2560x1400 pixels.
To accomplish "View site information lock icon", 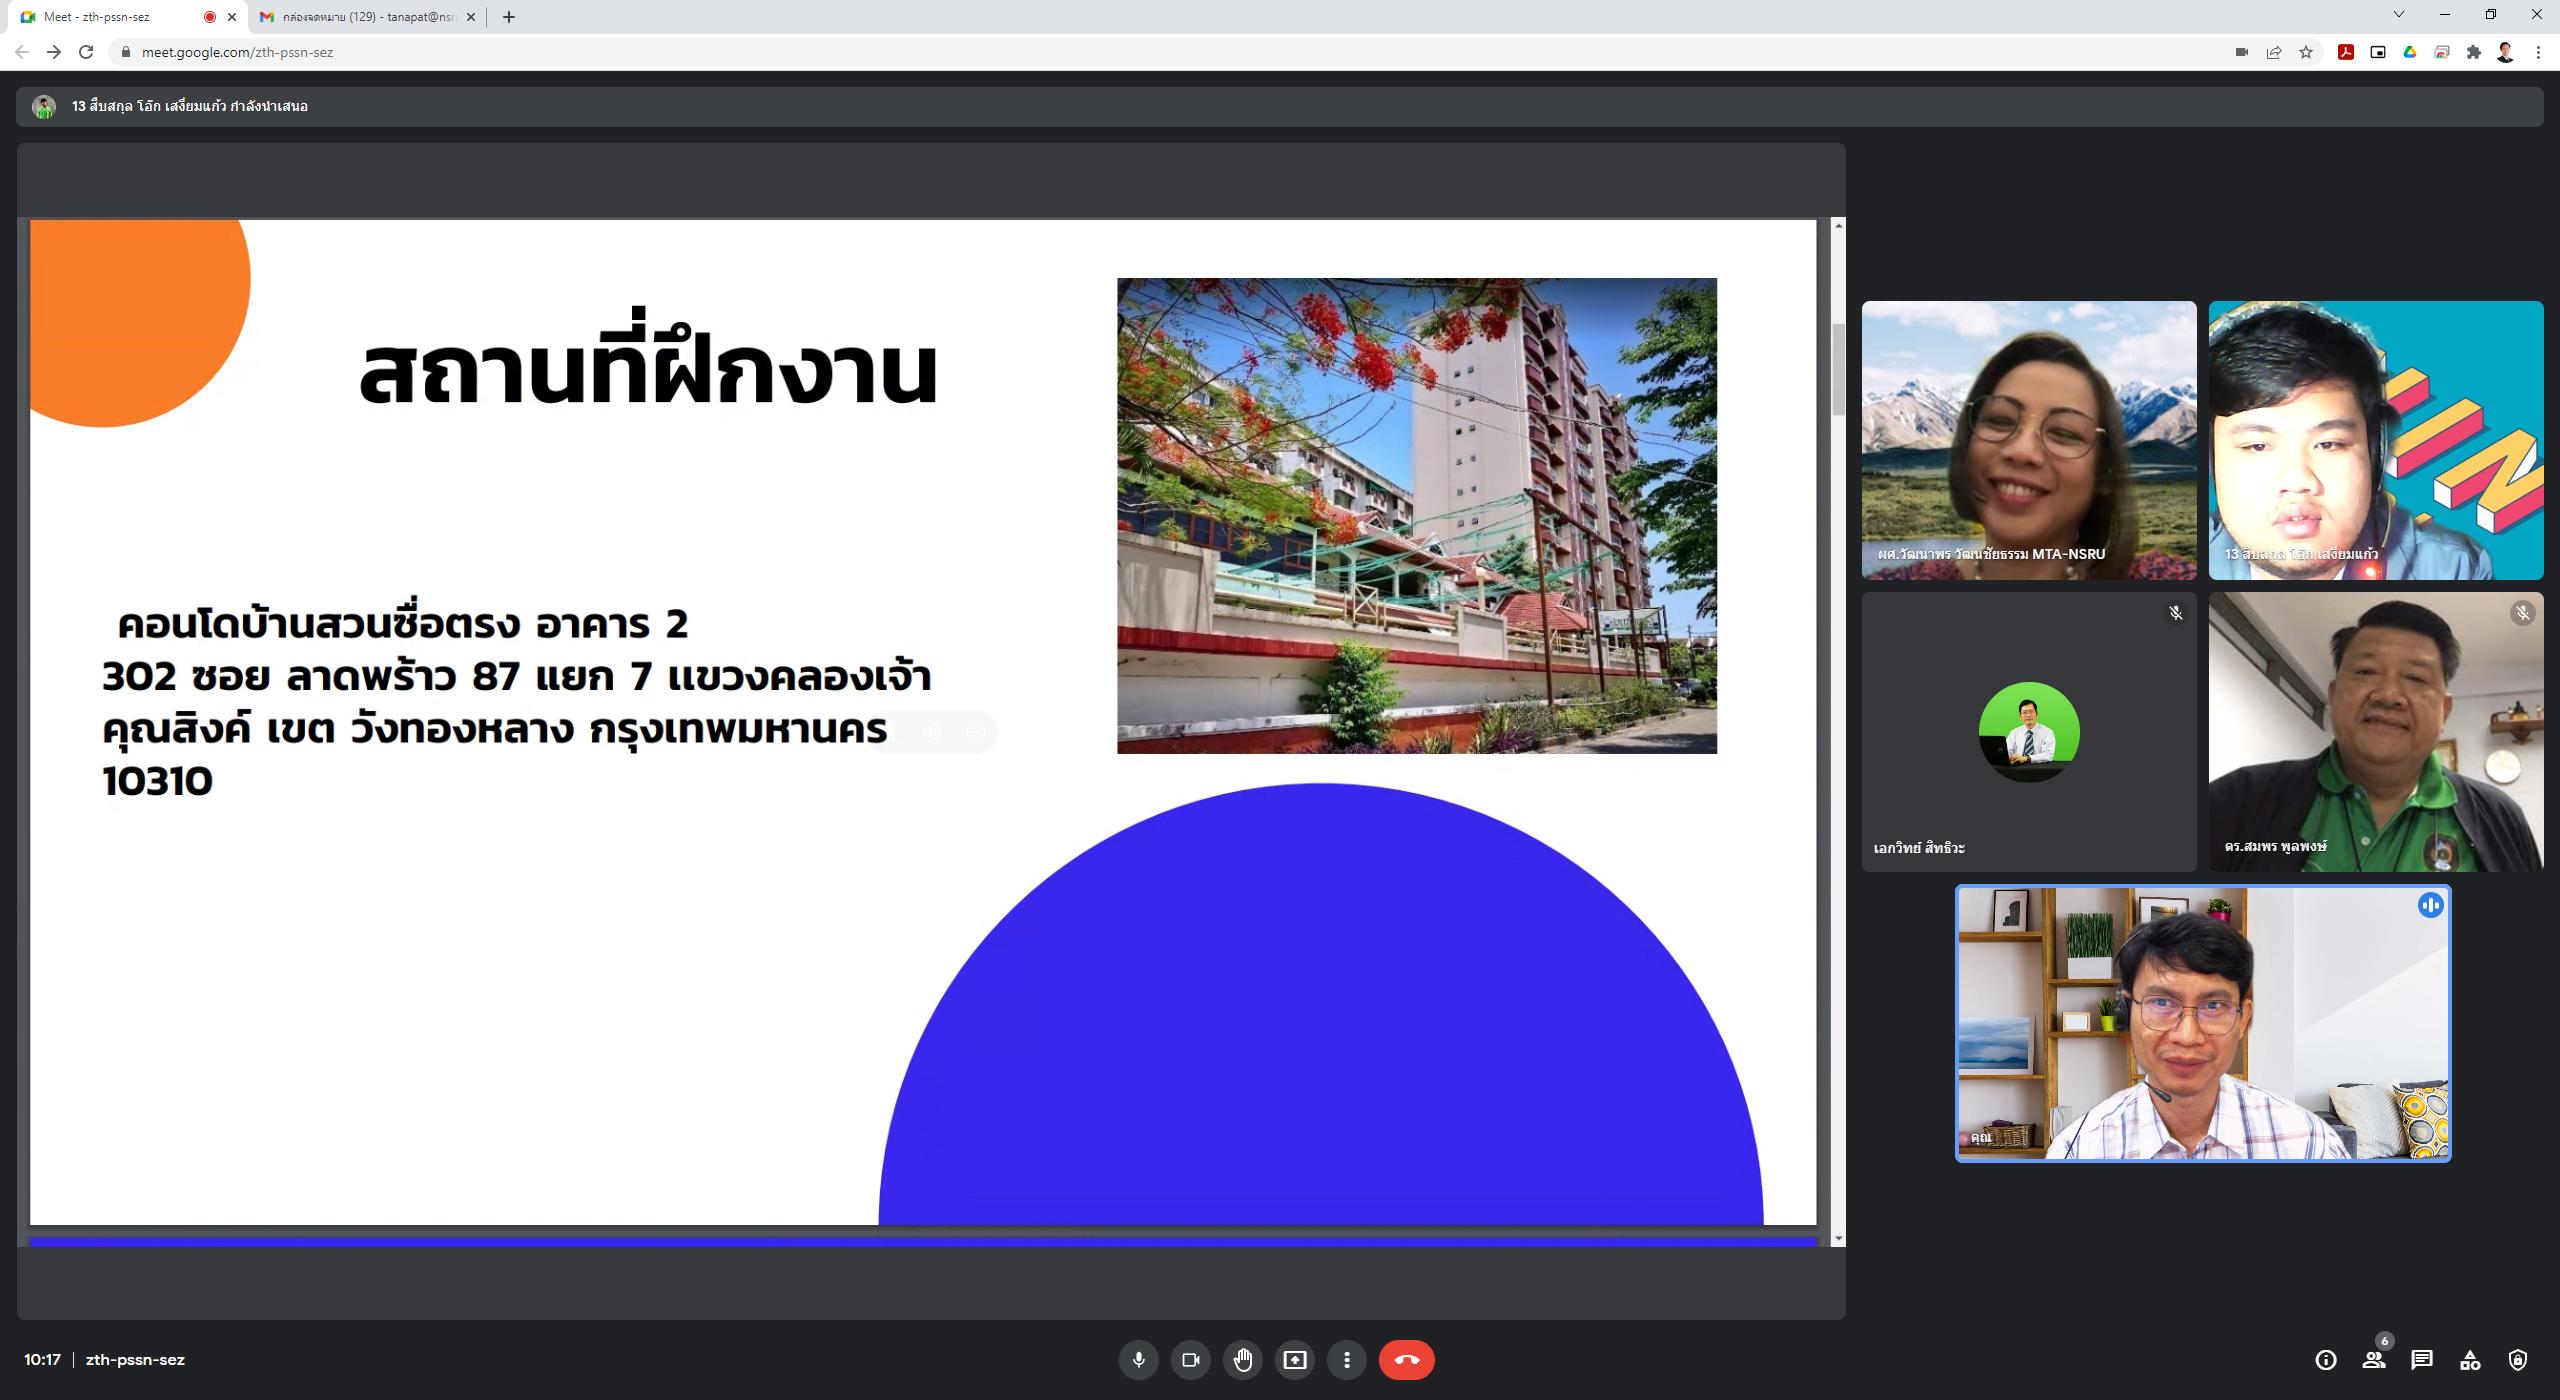I will [x=125, y=52].
